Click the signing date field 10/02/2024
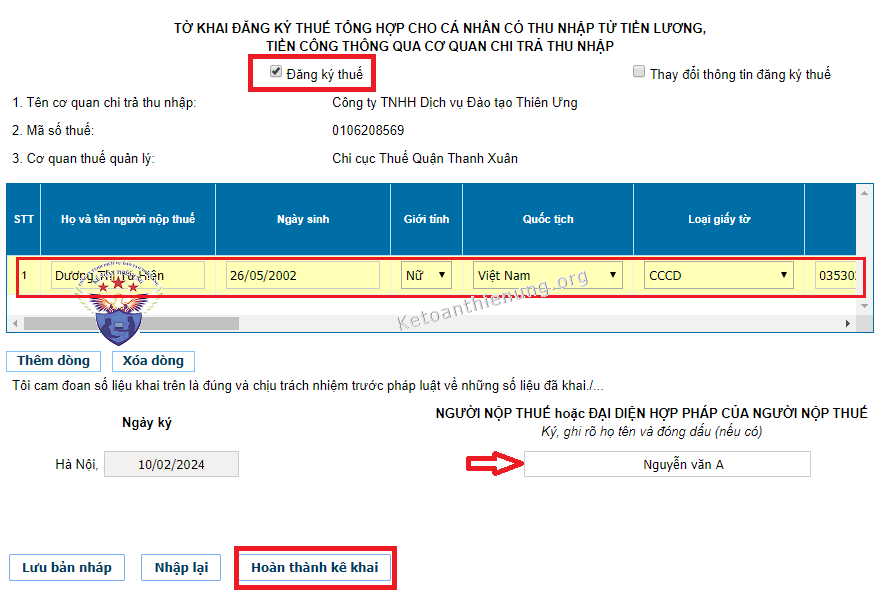 click(171, 464)
